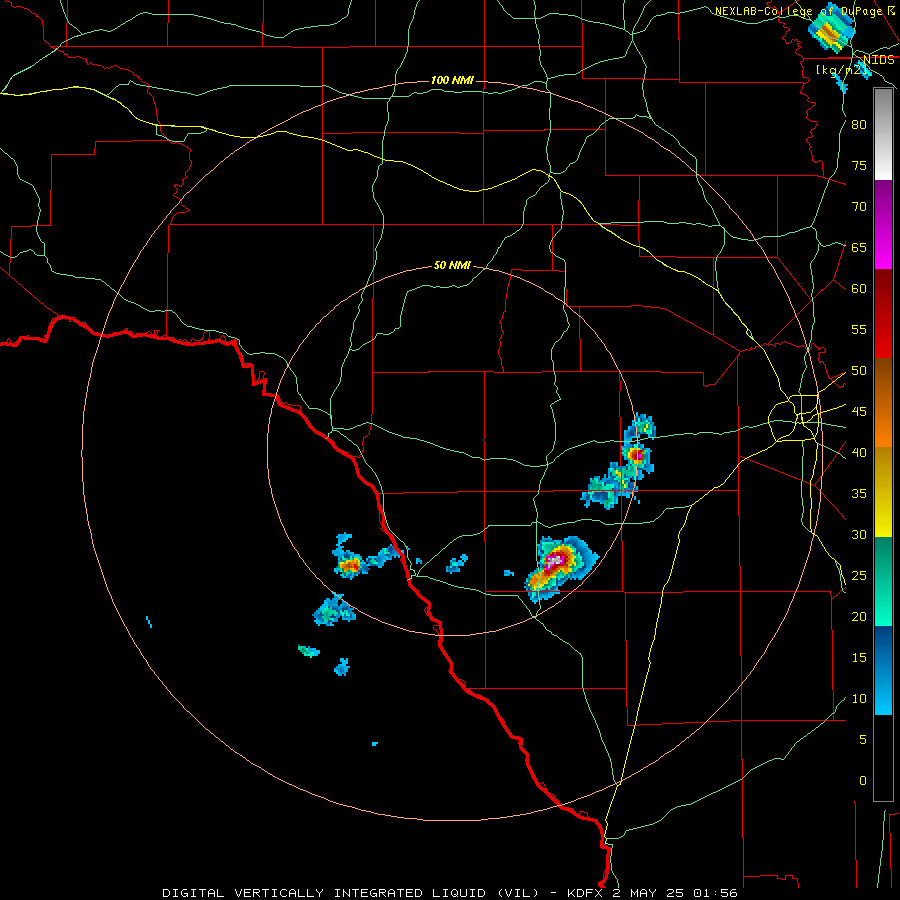Select the 45 value on the color scale

tap(859, 412)
